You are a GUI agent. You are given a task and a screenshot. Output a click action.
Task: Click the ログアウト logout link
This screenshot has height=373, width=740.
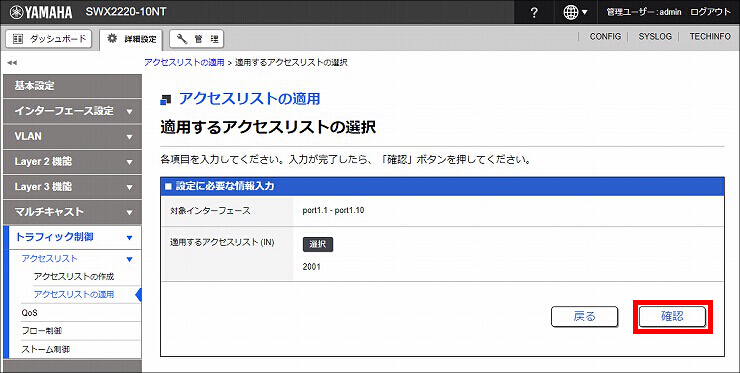pyautogui.click(x=710, y=12)
